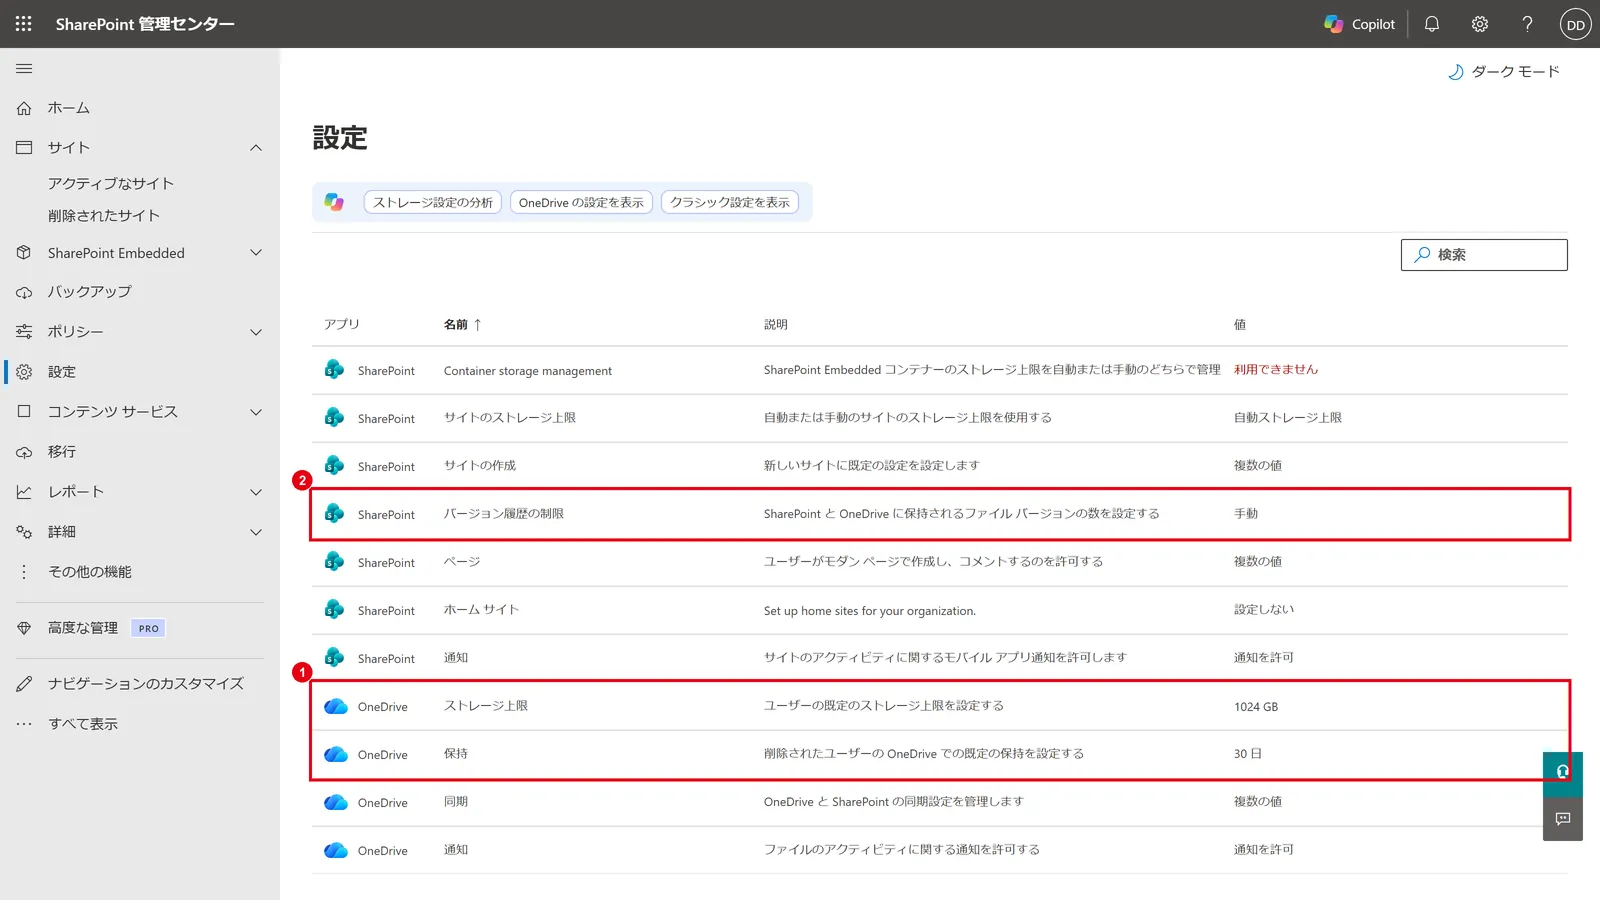Click OneDrive の設定を表示 chip

tap(581, 202)
